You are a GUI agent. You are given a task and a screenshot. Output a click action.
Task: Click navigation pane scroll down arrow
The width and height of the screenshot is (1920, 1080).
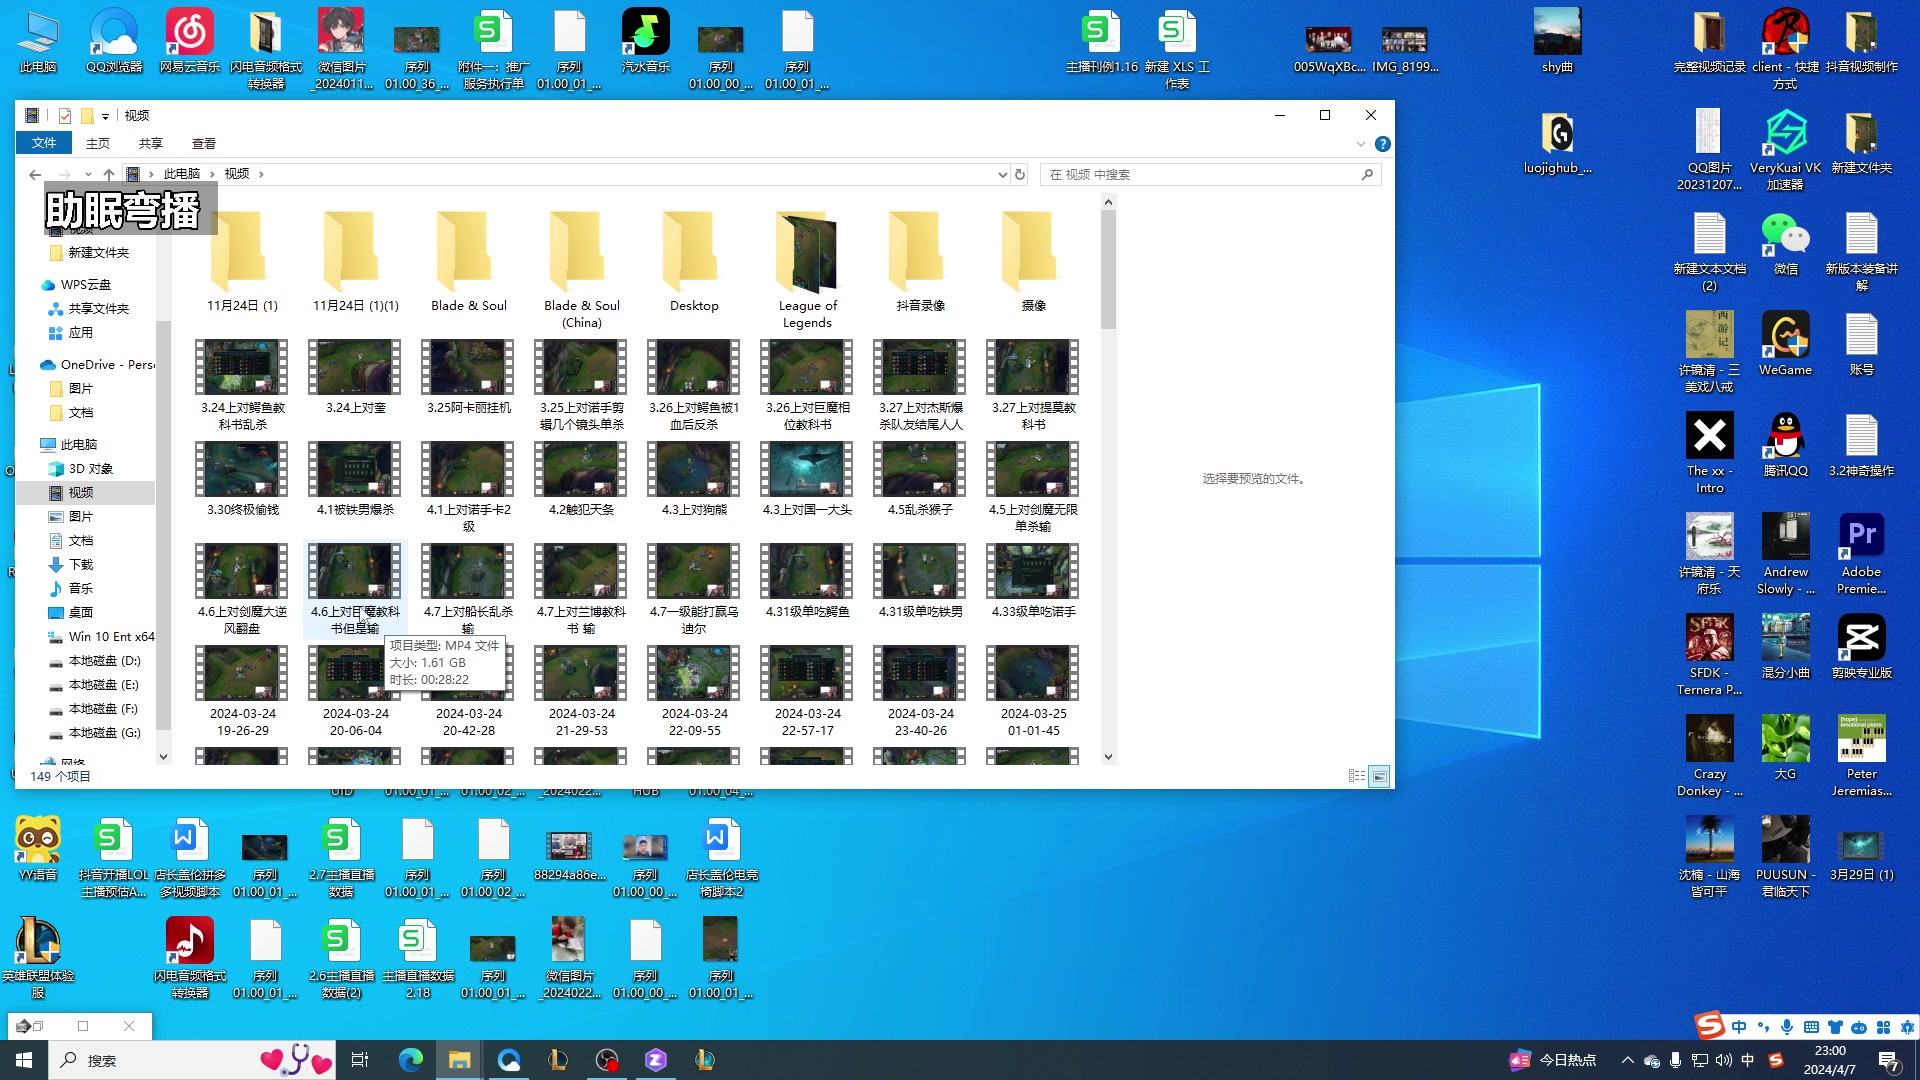click(x=163, y=757)
